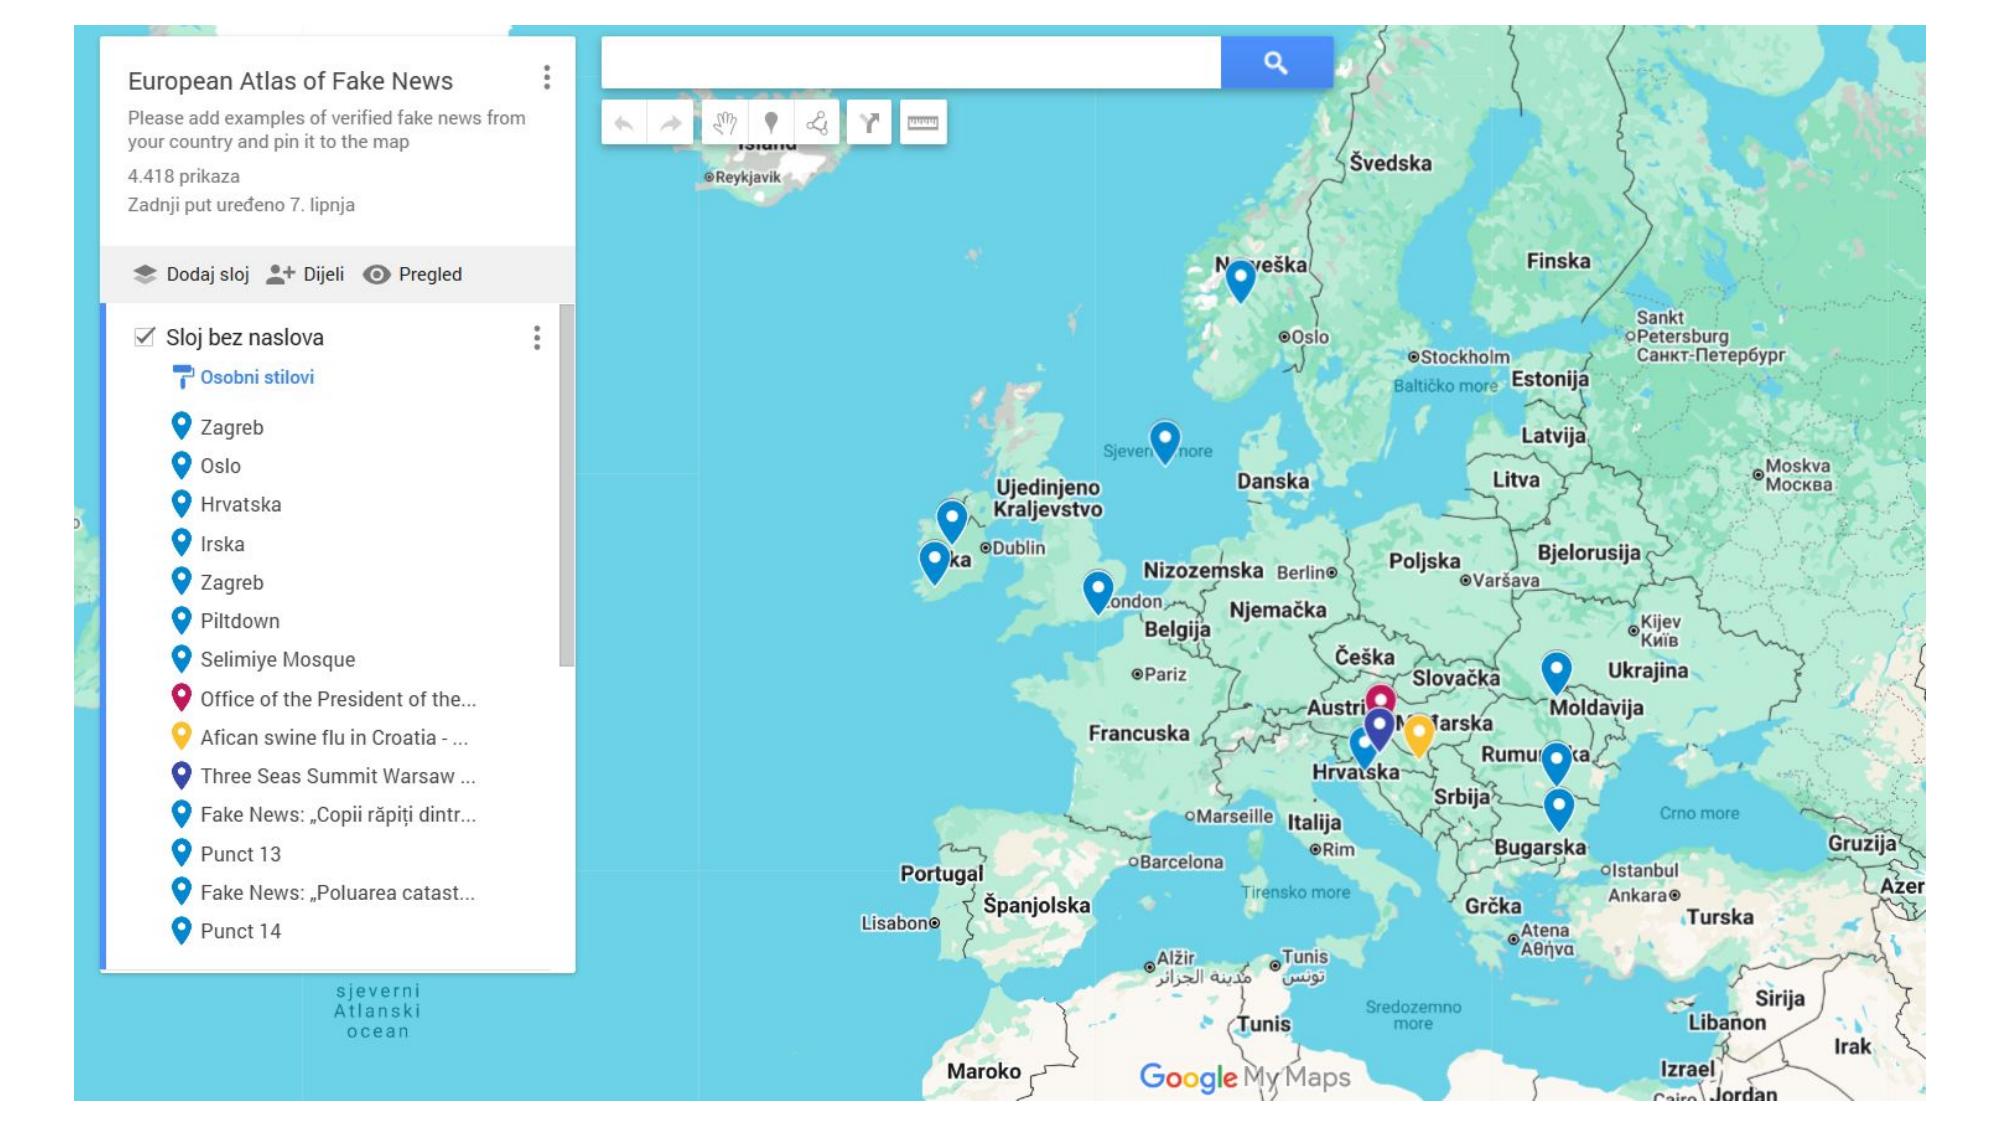Click the layer list vertical scrollbar

[x=566, y=486]
